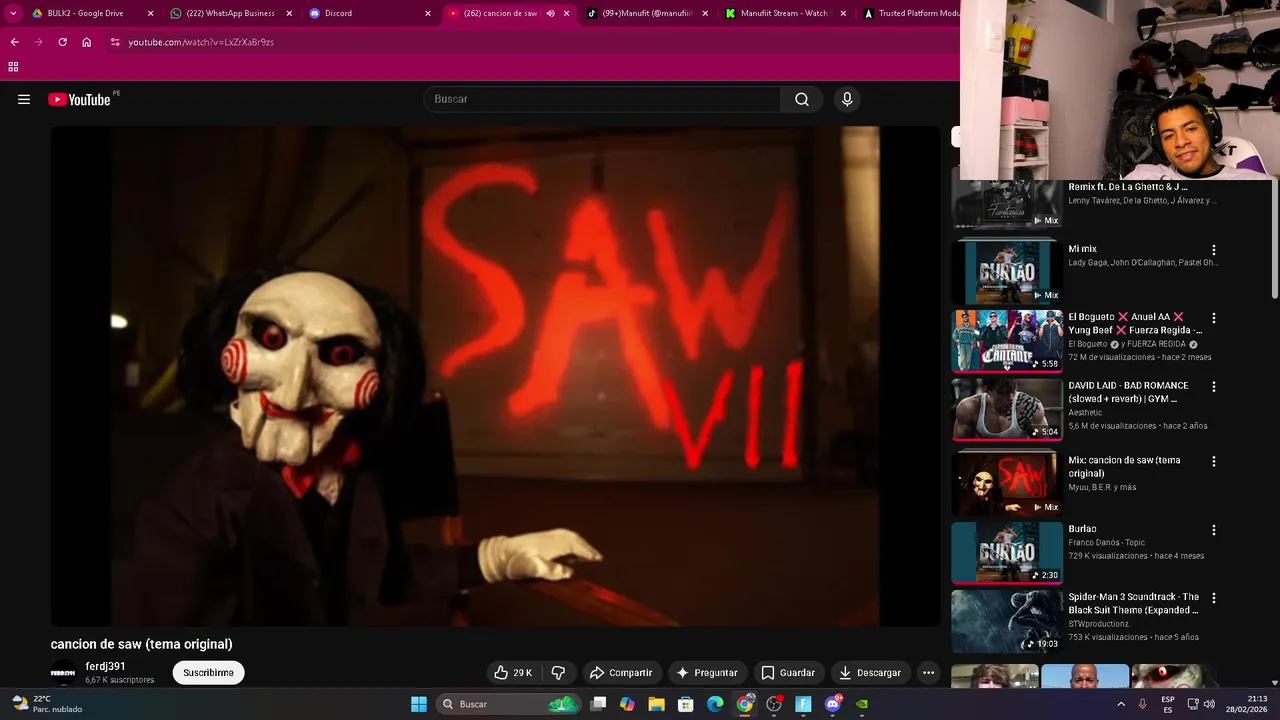Click the YouTube logo
This screenshot has height=720, width=1280.
coord(79,99)
